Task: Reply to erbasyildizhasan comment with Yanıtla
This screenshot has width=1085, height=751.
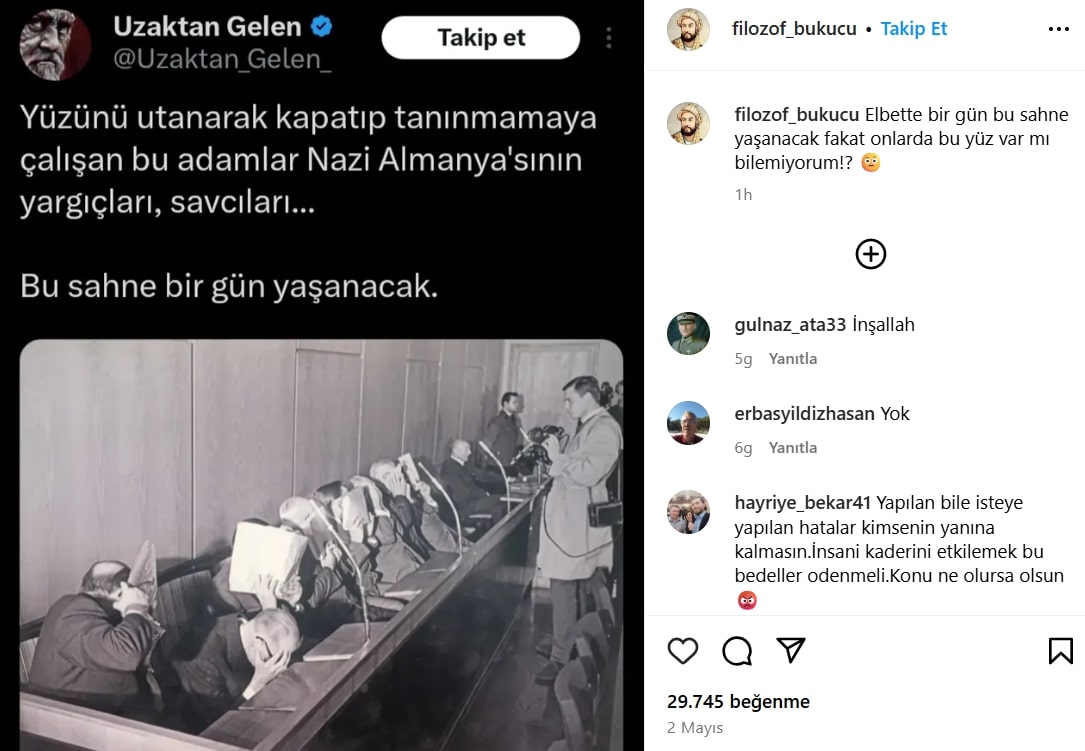Action: 792,448
